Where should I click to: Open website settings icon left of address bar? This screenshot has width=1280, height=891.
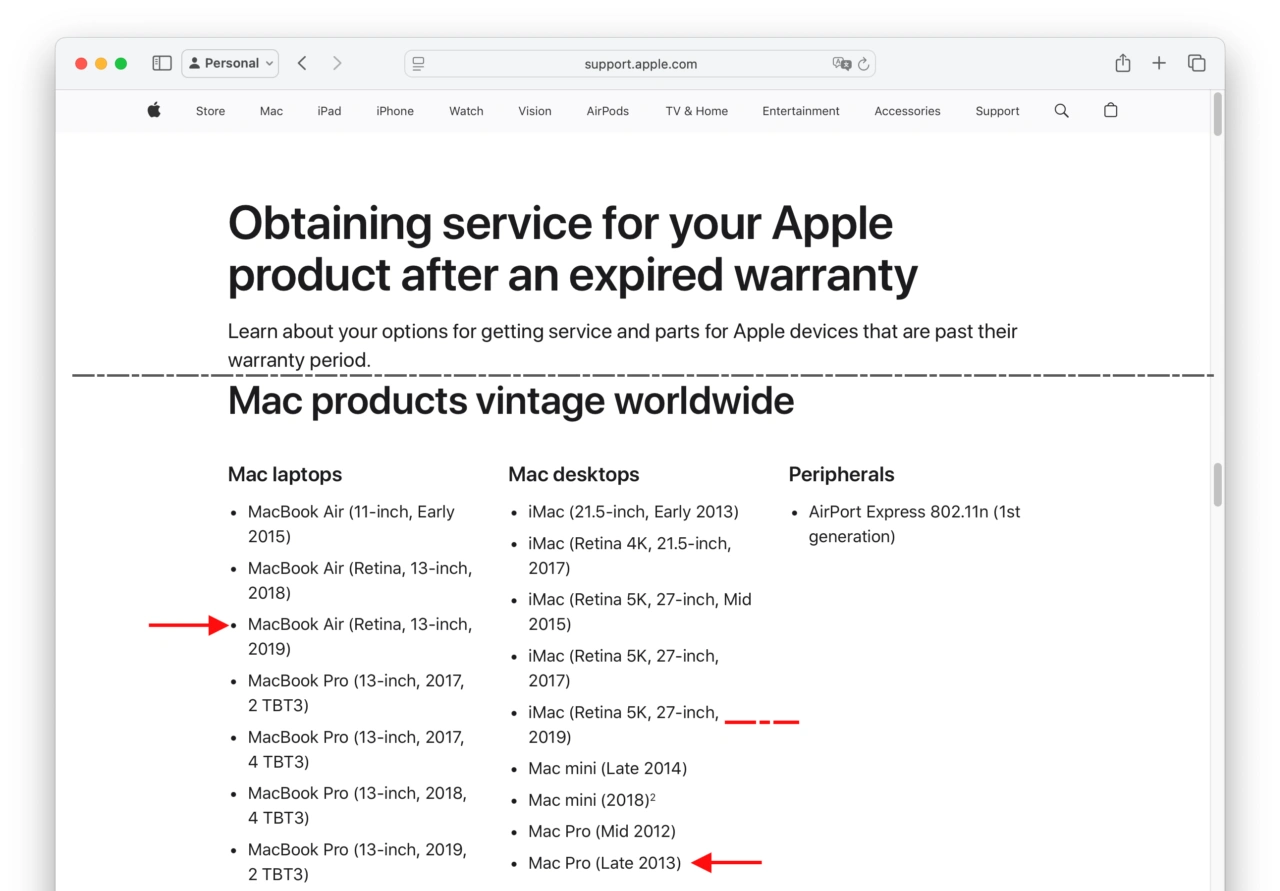pyautogui.click(x=417, y=63)
